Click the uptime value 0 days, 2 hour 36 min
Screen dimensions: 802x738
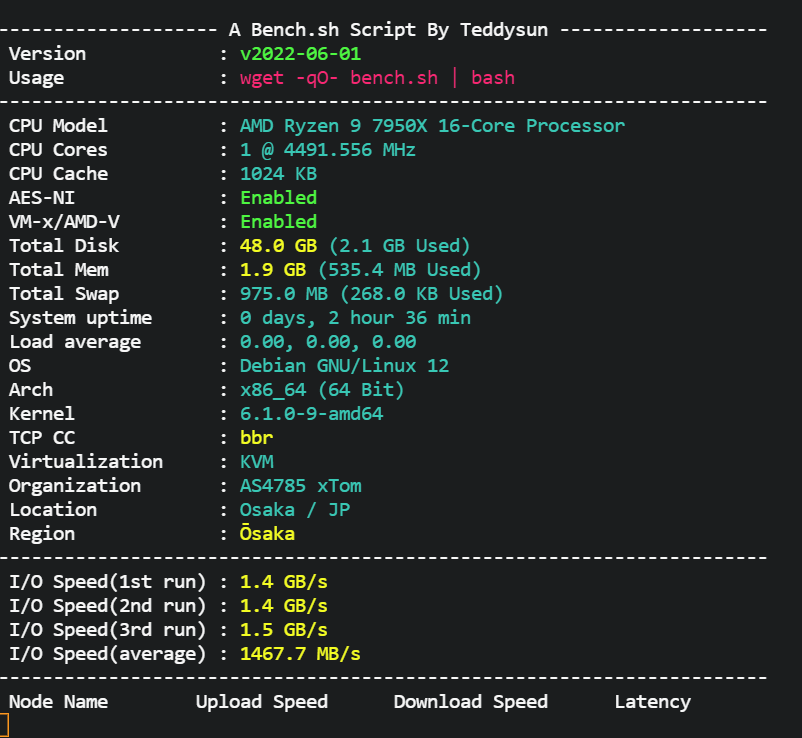pos(355,318)
